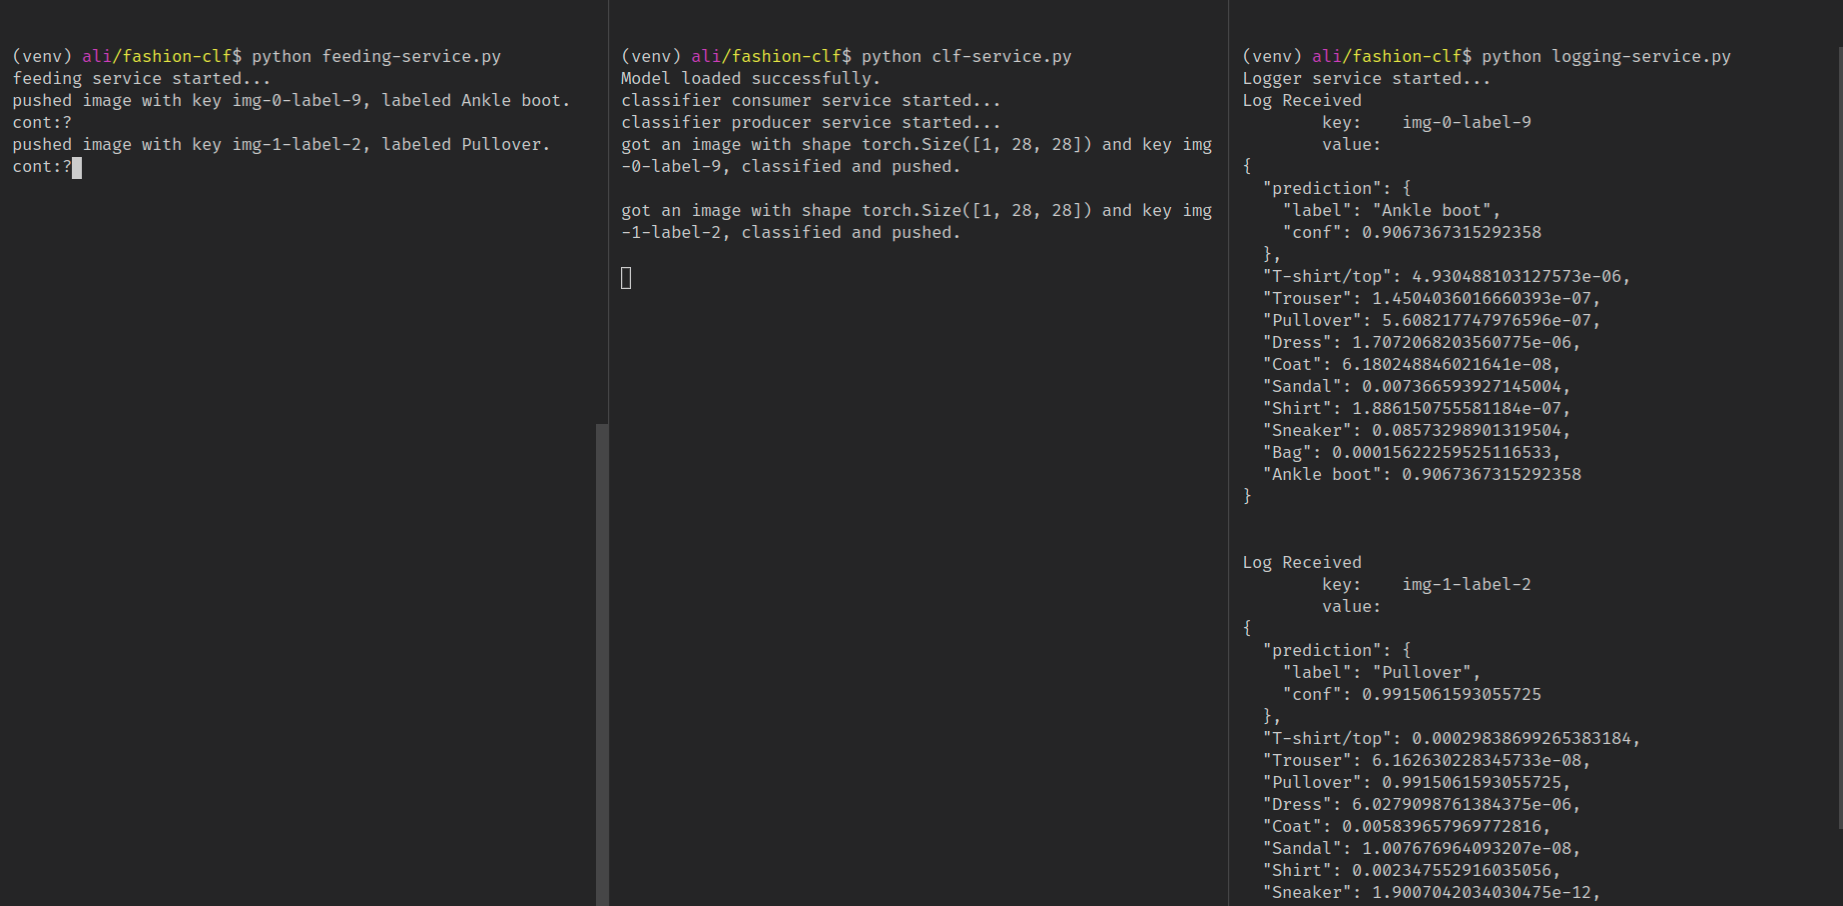Click the '"conf": 0.9915061593055725' line
Viewport: 1843px width, 906px height.
[1412, 694]
